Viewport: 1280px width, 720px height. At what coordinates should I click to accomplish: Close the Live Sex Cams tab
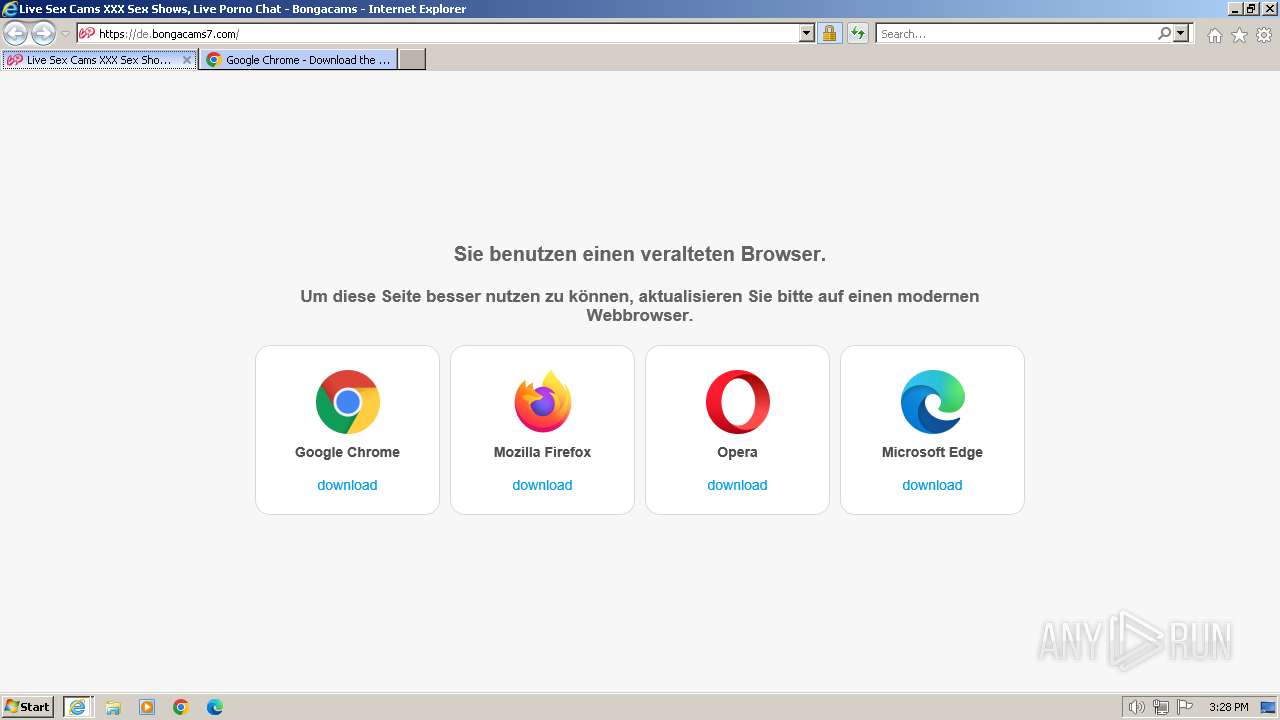186,60
